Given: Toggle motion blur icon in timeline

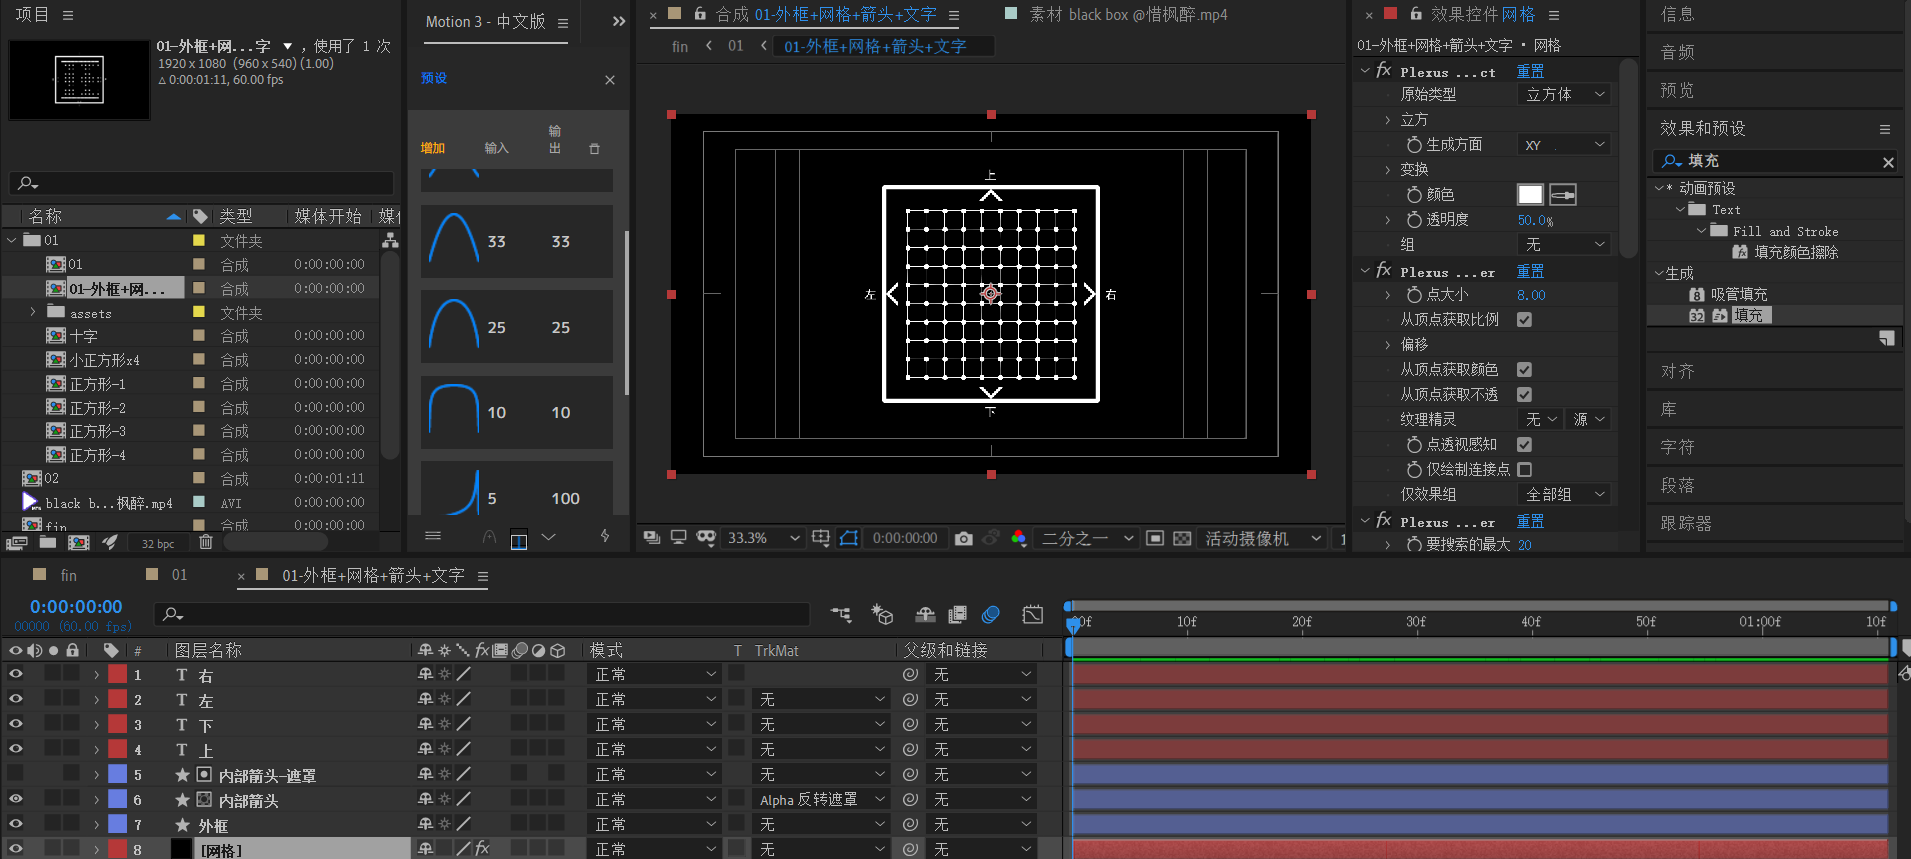Looking at the screenshot, I should click(991, 614).
